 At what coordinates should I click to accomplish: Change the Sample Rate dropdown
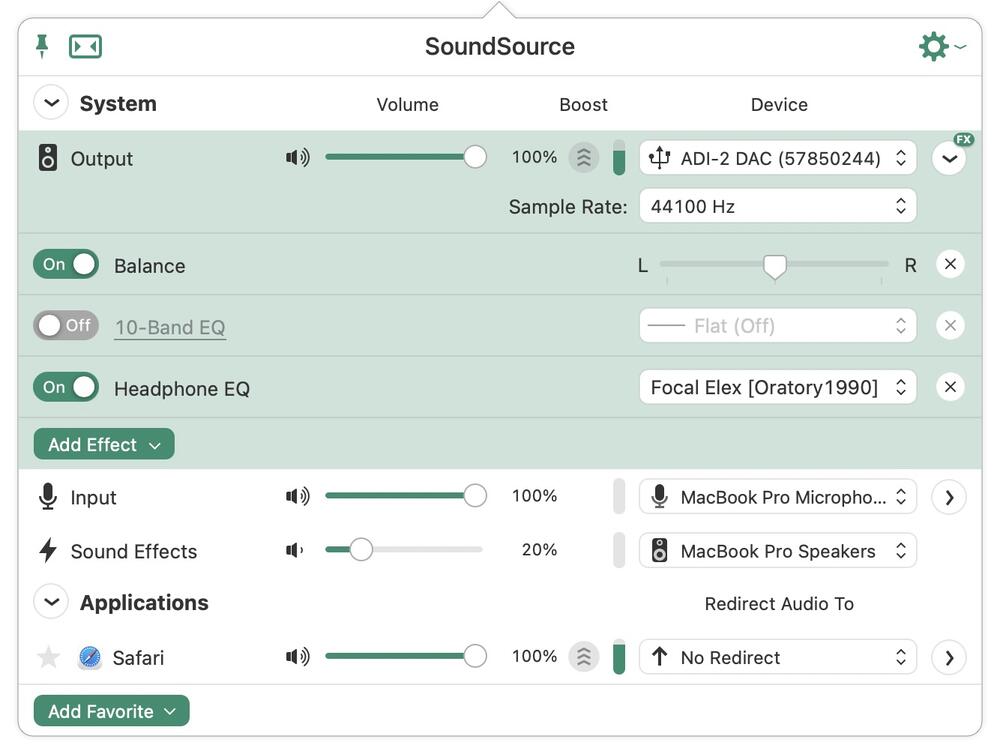tap(777, 206)
